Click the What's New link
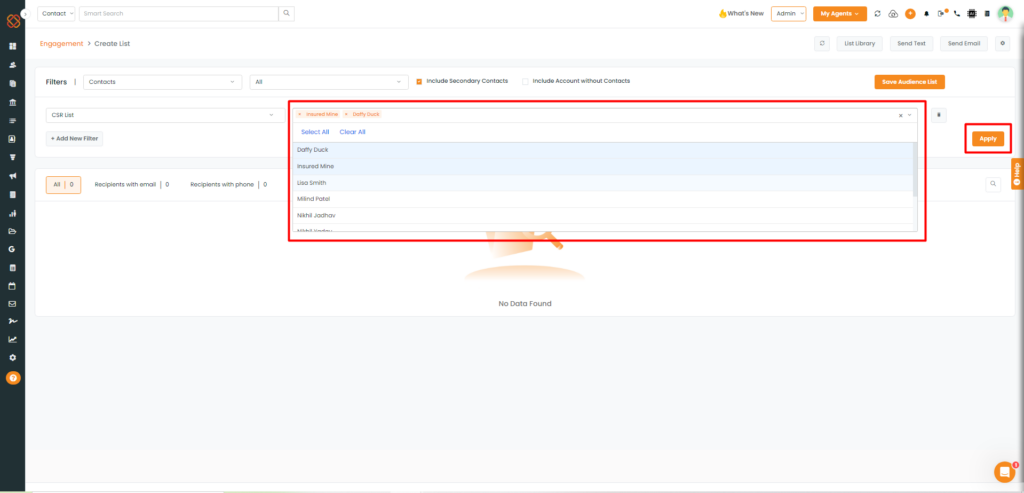Screen dimensions: 1024x493 (x=741, y=13)
